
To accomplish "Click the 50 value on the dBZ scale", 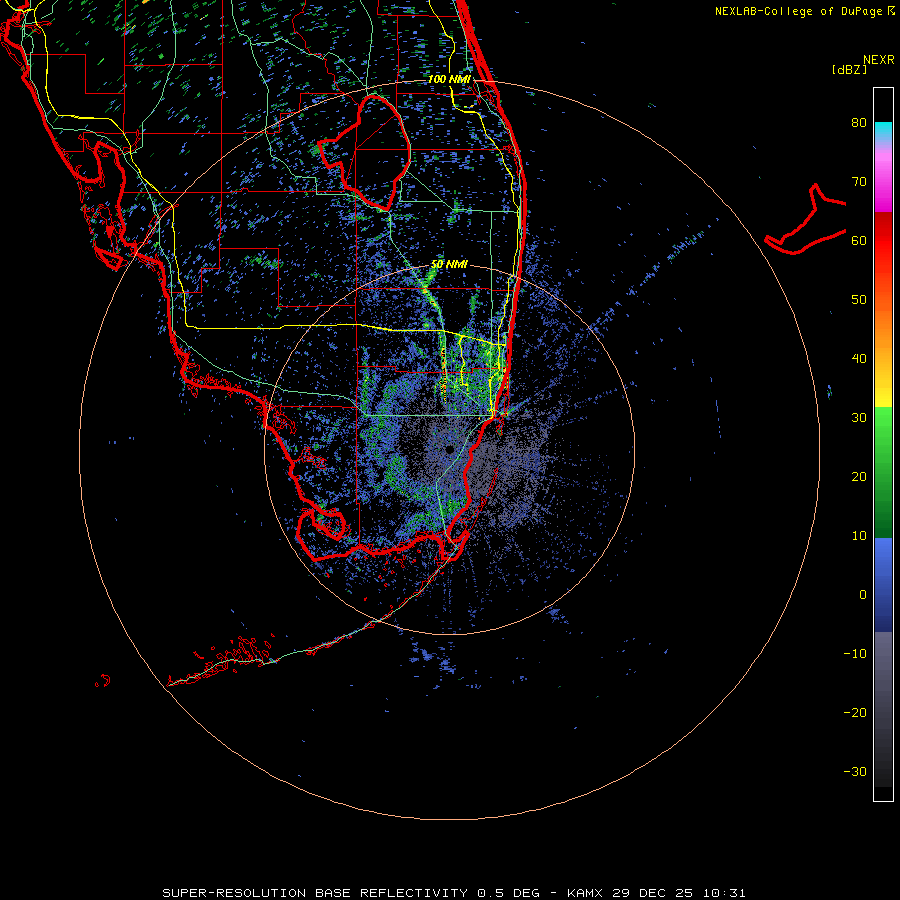I will 859,300.
